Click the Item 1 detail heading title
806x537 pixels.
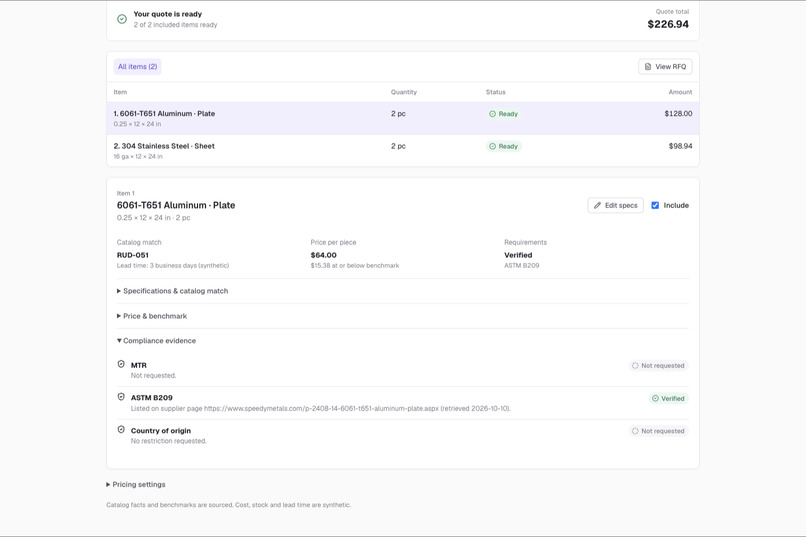(x=176, y=205)
